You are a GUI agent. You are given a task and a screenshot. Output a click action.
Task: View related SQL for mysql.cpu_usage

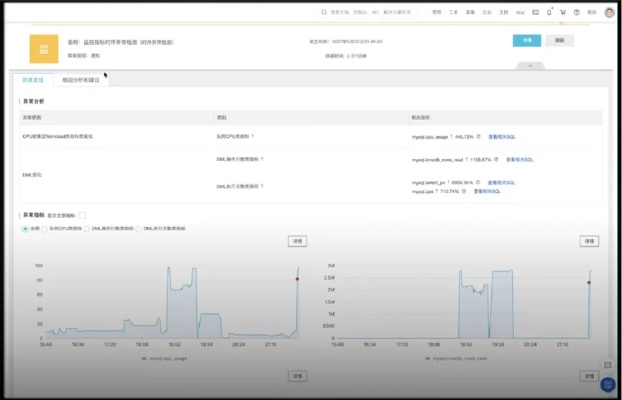[x=502, y=136]
